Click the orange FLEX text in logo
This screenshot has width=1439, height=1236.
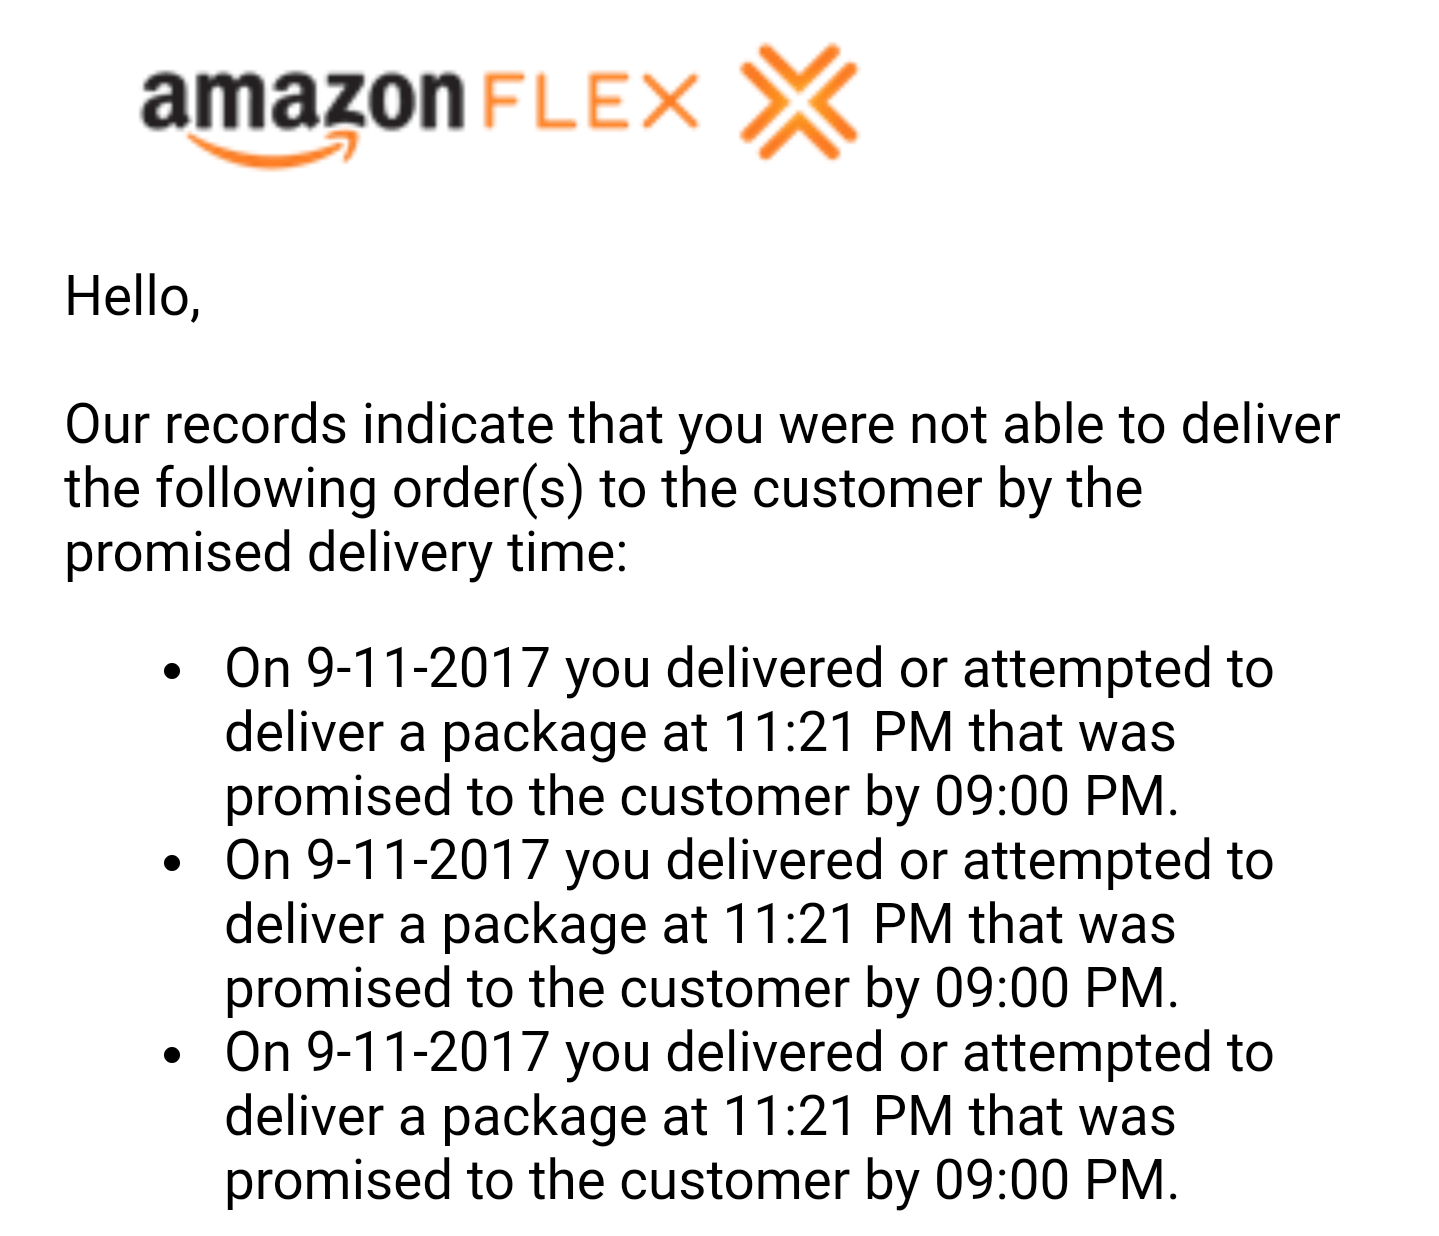tap(590, 102)
